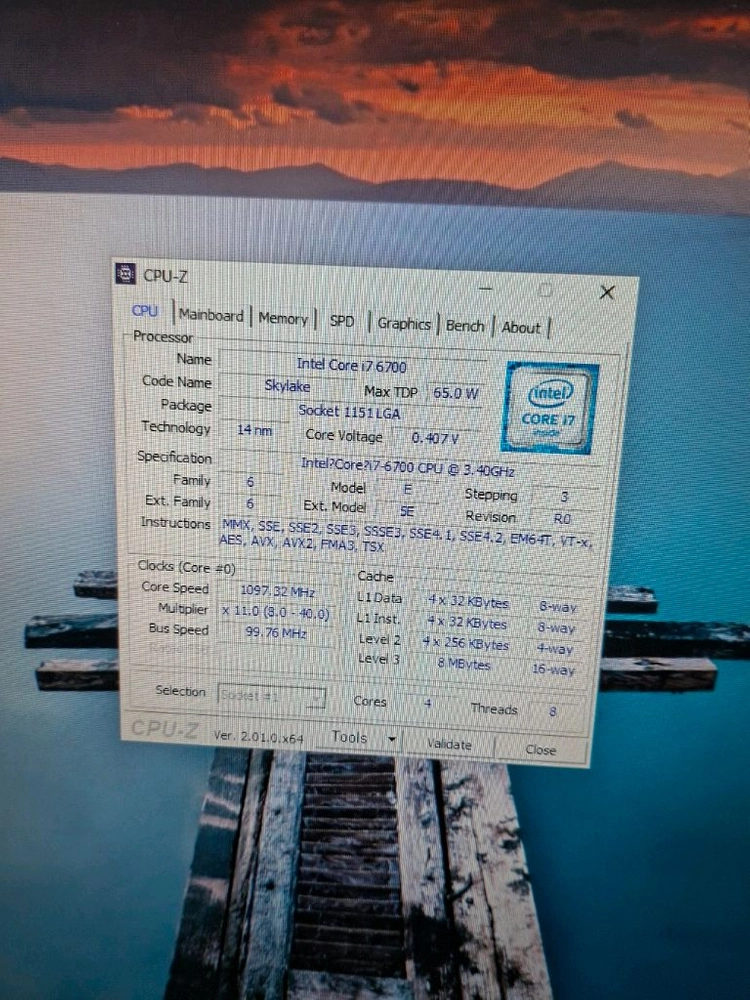This screenshot has height=1000, width=750.
Task: Click the Code Name value Skylake
Action: click(x=288, y=386)
